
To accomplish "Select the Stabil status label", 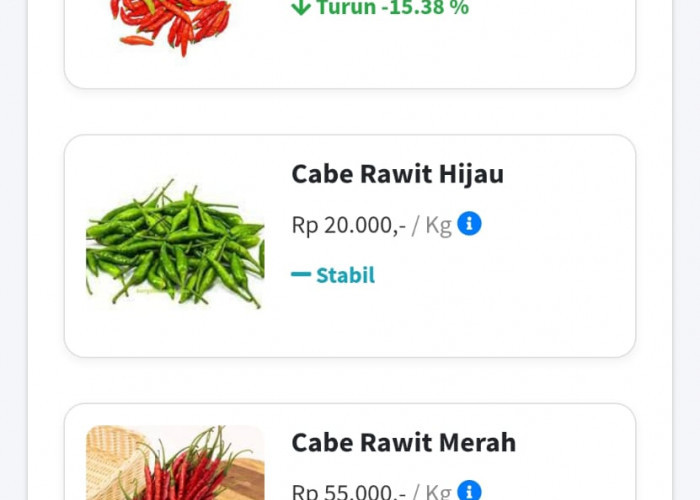I will coord(345,275).
